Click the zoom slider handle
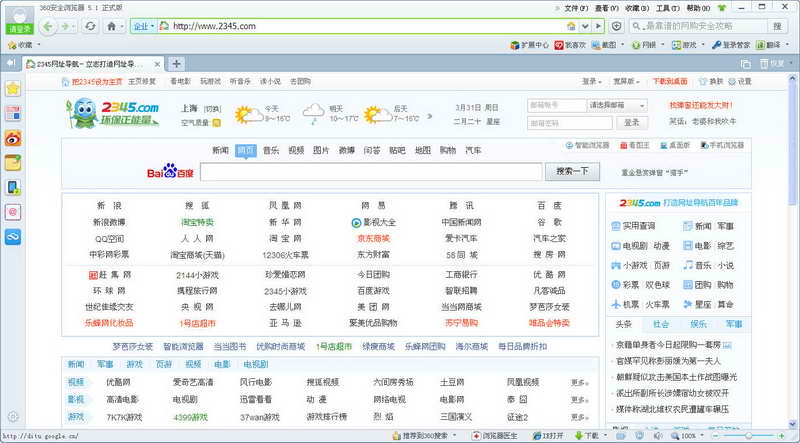This screenshot has height=443, width=800. 748,435
